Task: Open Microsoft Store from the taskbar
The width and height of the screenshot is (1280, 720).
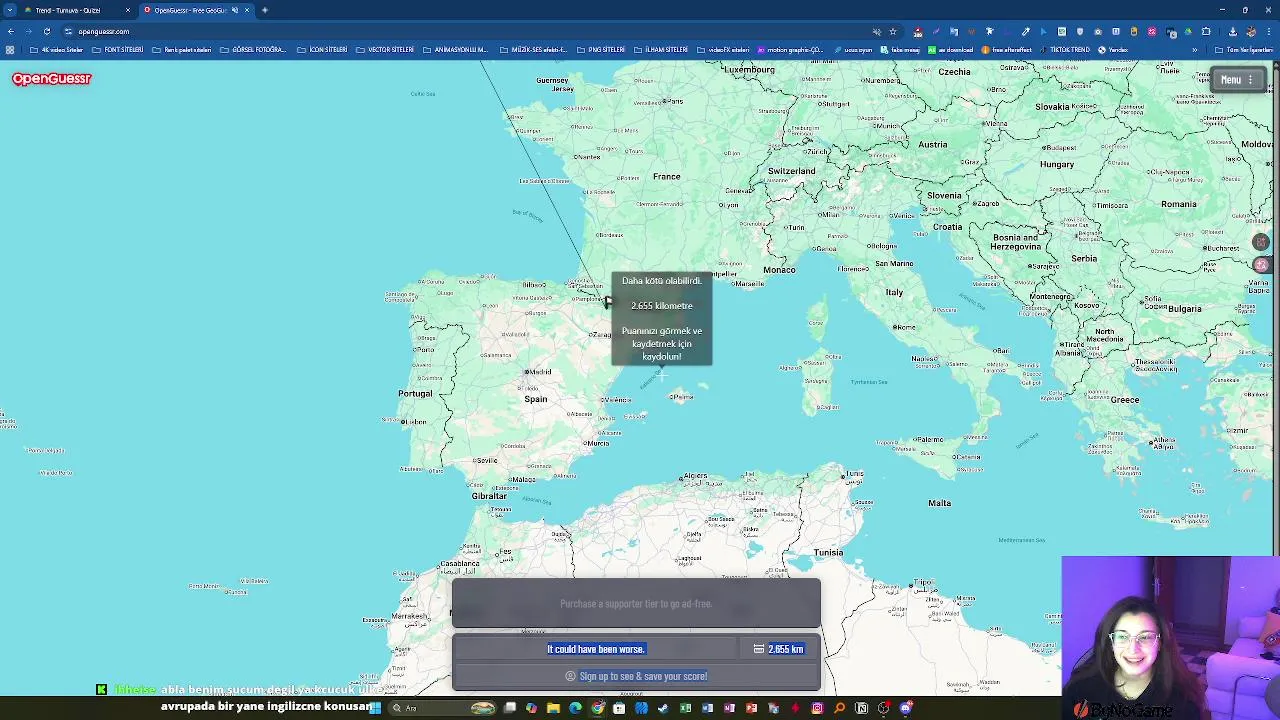Action: [x=619, y=708]
